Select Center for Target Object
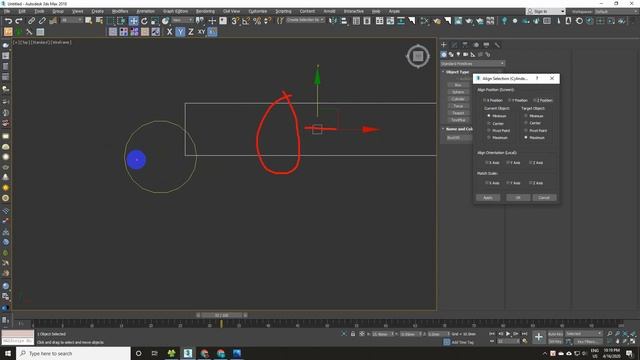This screenshot has height=360, width=640. click(x=533, y=123)
